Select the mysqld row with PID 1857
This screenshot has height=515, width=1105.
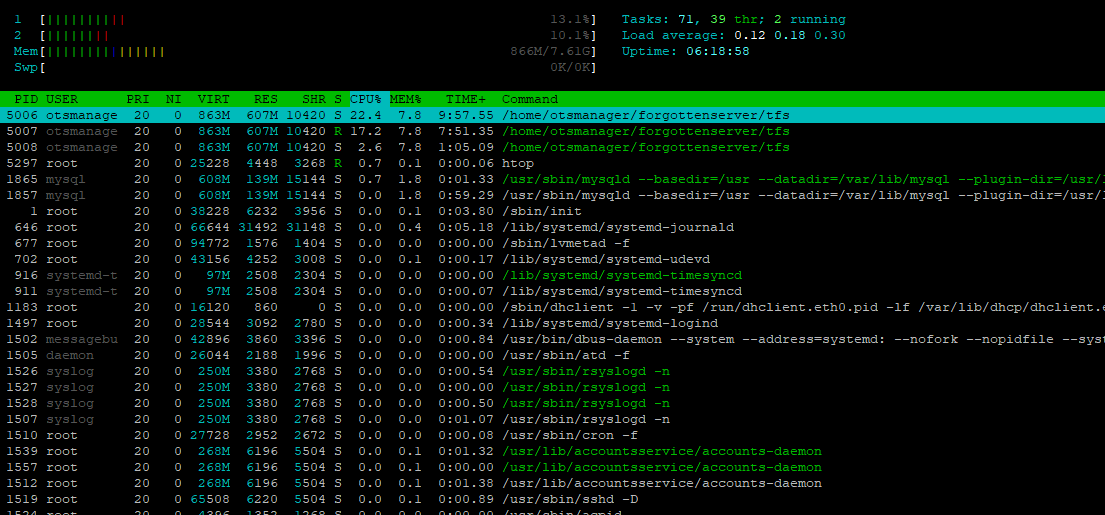(x=552, y=195)
